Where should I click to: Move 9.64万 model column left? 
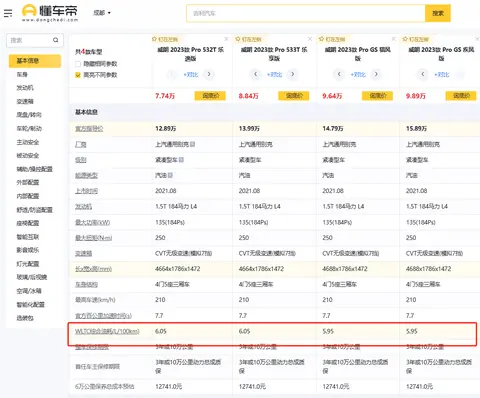[339, 74]
